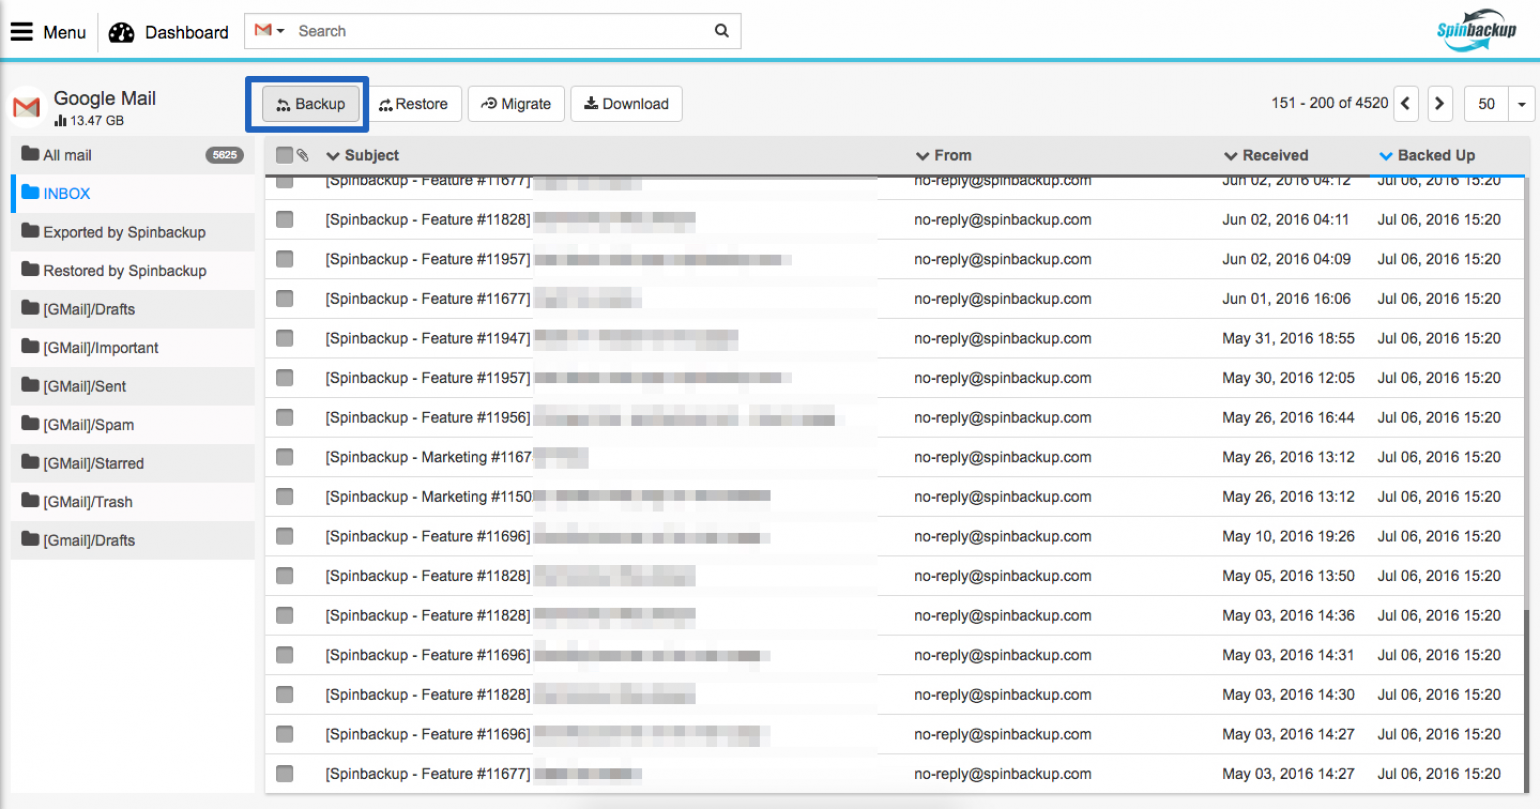Open the Gmail service selector in the search bar
Viewport: 1540px width, 809px height.
click(x=267, y=31)
